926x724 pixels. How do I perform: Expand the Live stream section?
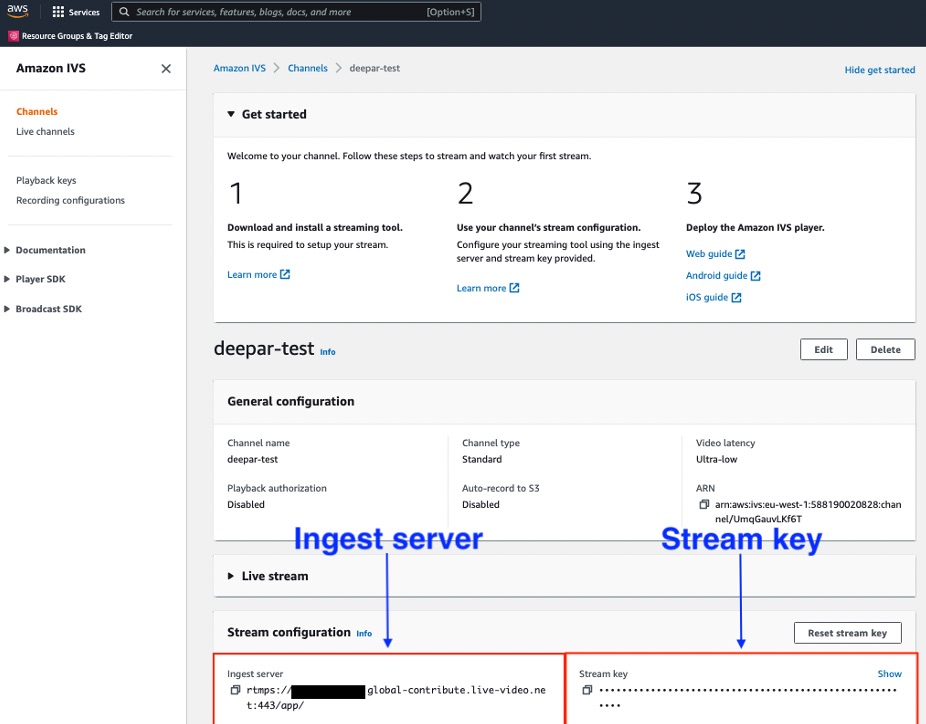click(231, 576)
